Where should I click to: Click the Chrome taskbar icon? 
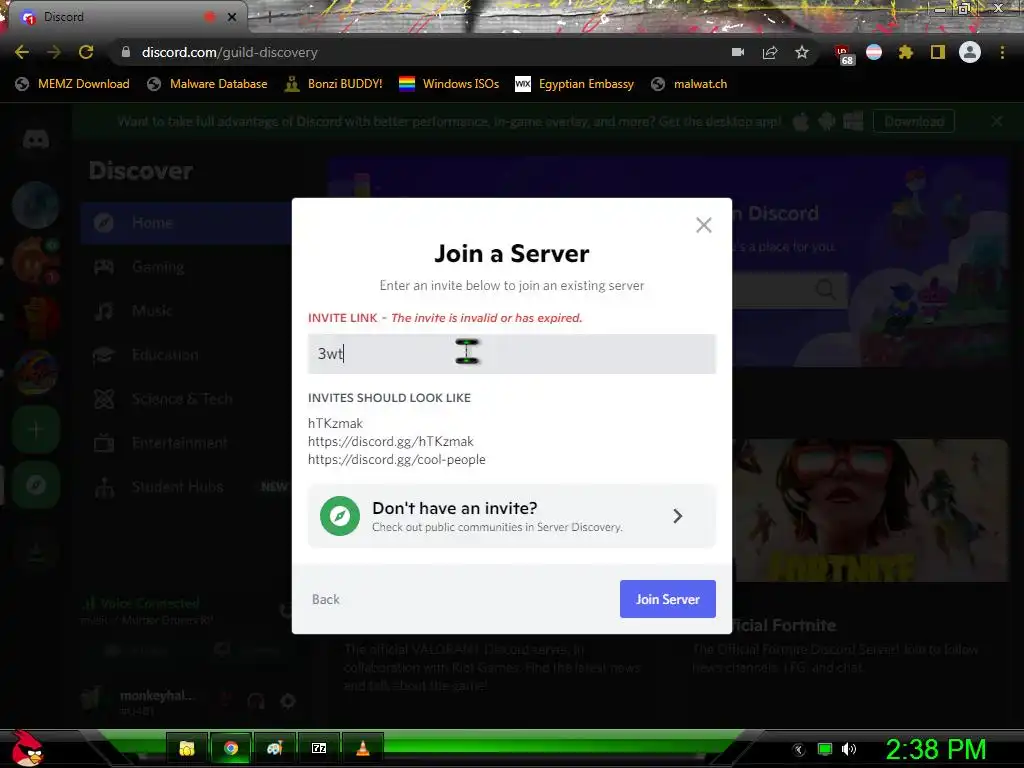point(231,748)
